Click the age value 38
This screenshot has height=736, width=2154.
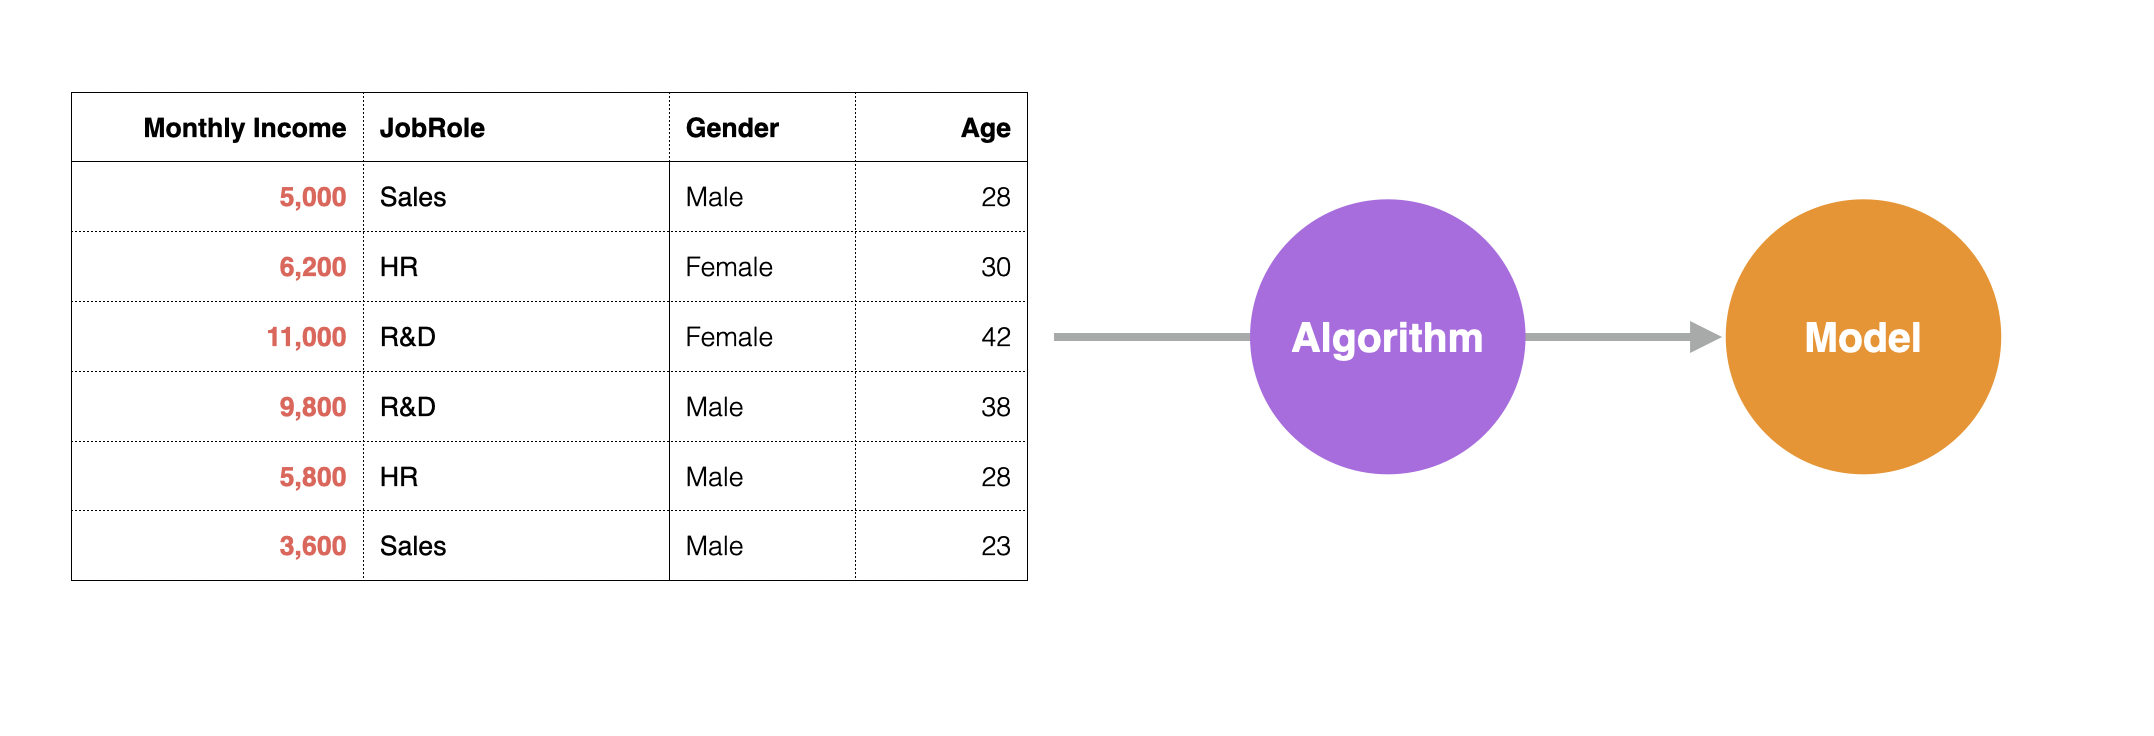[x=995, y=407]
